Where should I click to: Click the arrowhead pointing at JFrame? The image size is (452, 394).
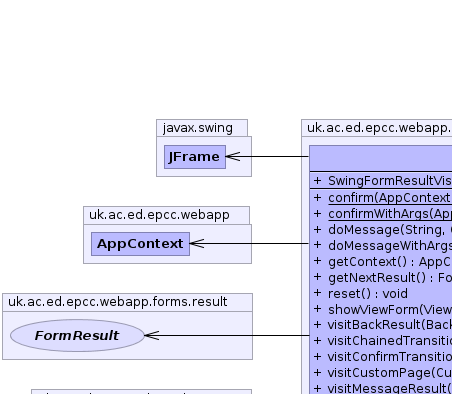pyautogui.click(x=233, y=156)
